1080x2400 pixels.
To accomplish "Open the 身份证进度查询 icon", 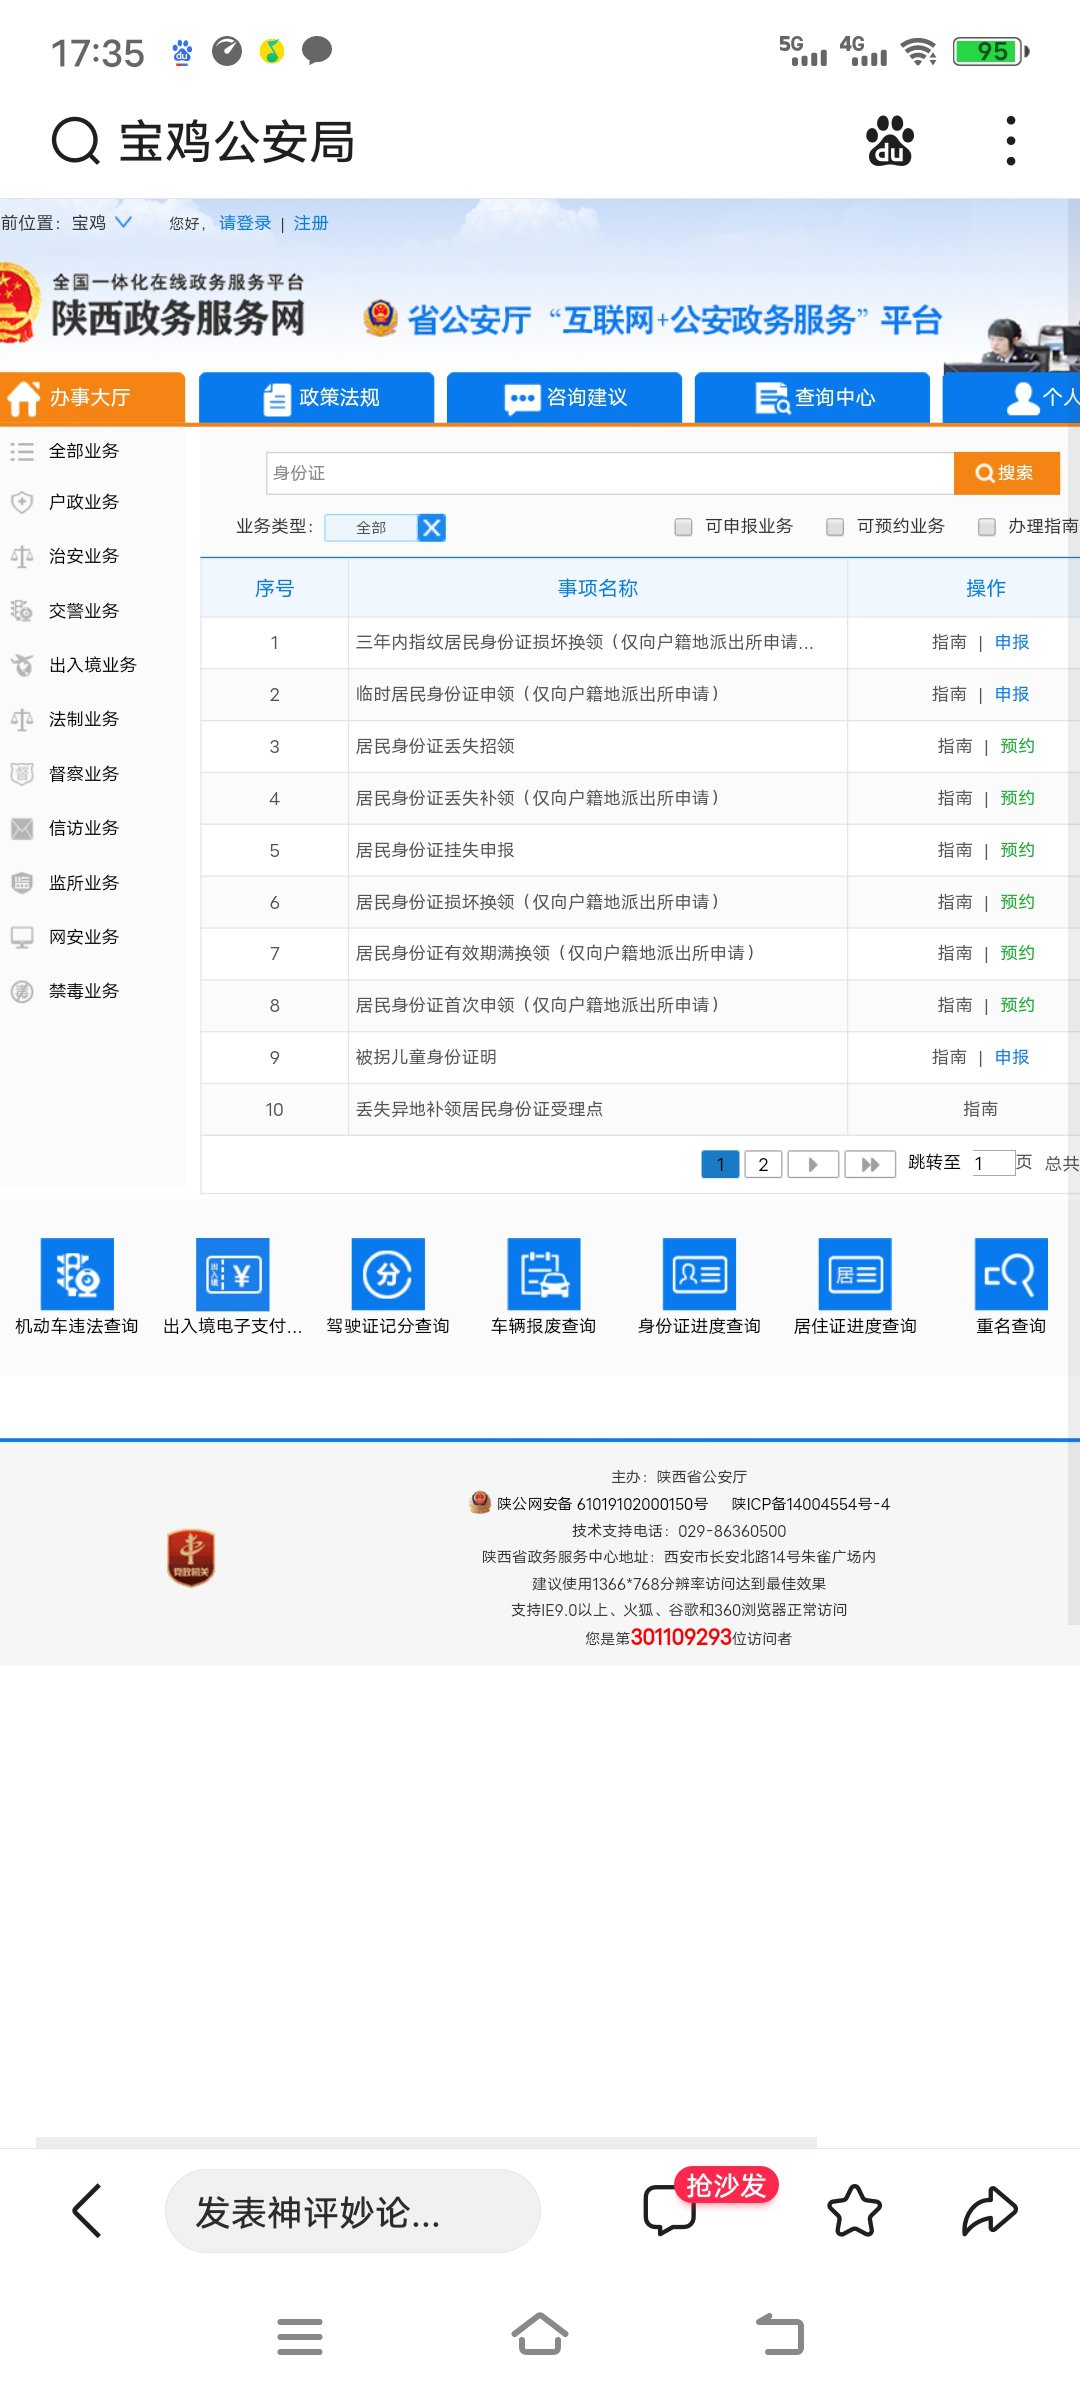I will [699, 1274].
